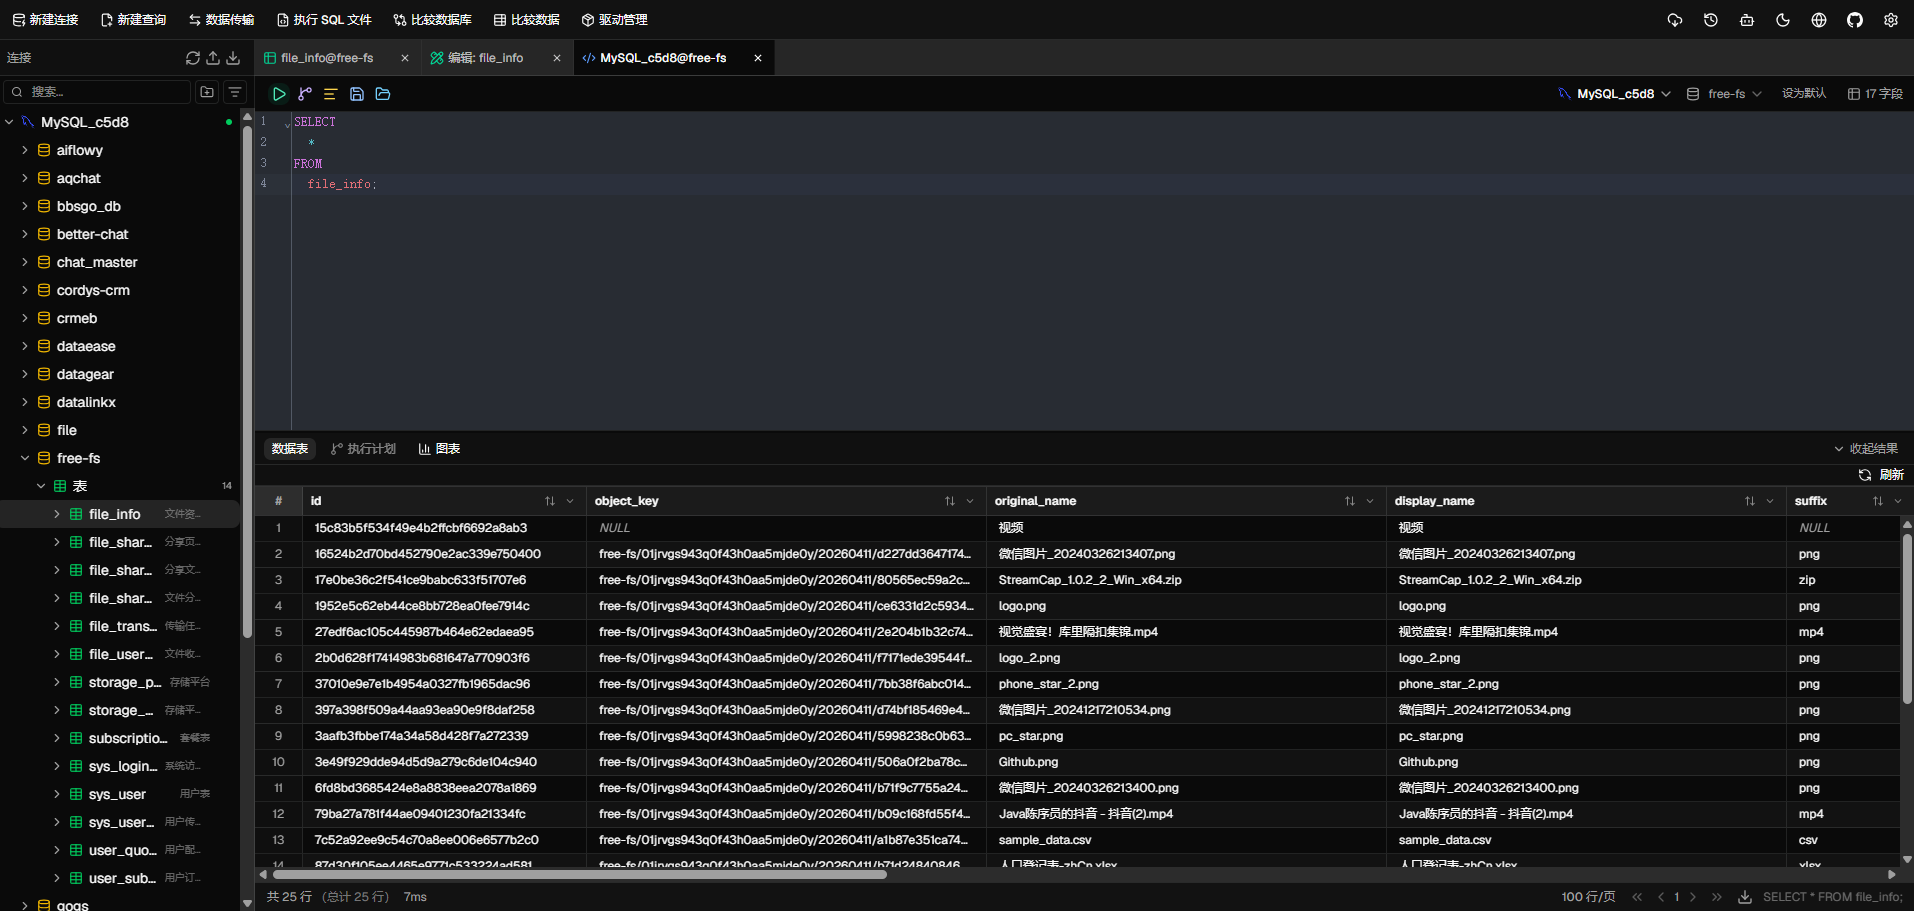The height and width of the screenshot is (911, 1914).
Task: Sort the id column with its arrows icon
Action: pos(550,501)
